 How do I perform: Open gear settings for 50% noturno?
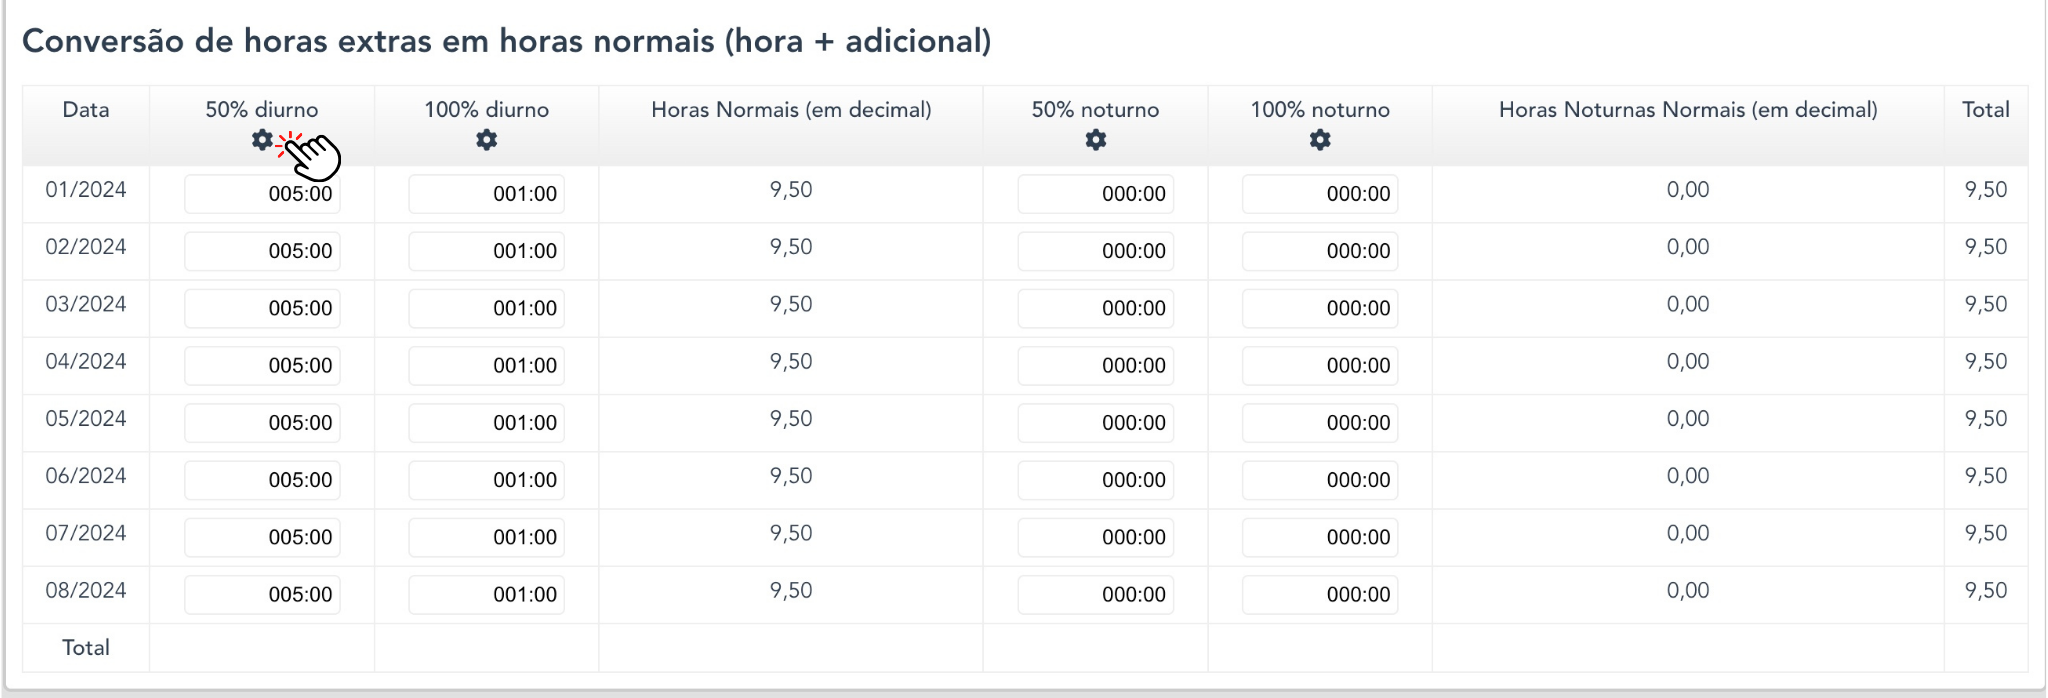coord(1096,140)
